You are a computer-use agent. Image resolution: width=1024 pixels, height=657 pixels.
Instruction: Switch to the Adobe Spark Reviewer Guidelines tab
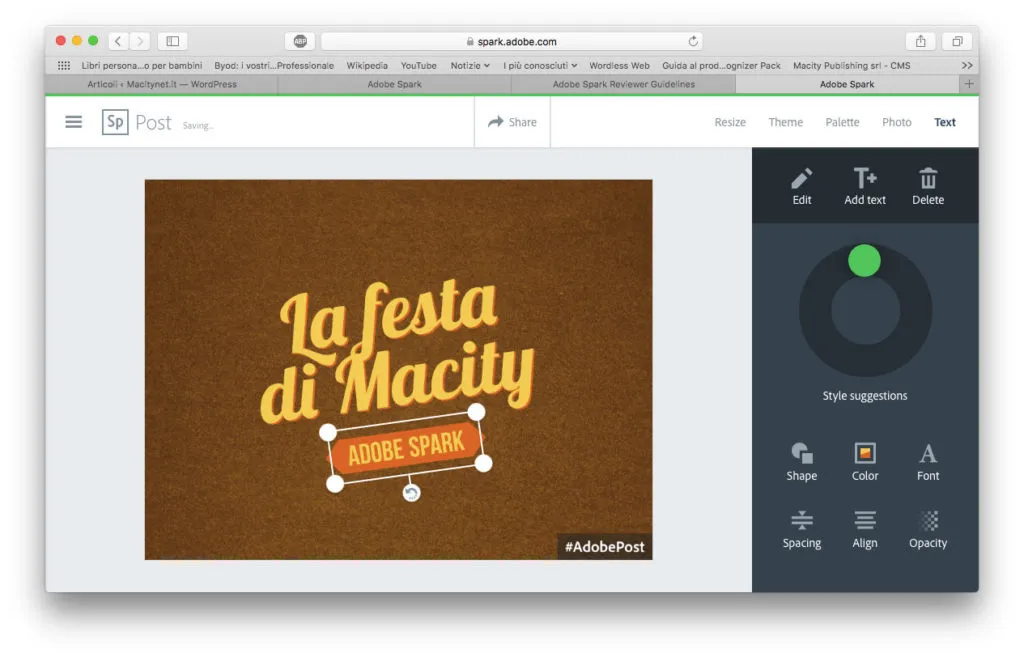pyautogui.click(x=623, y=84)
